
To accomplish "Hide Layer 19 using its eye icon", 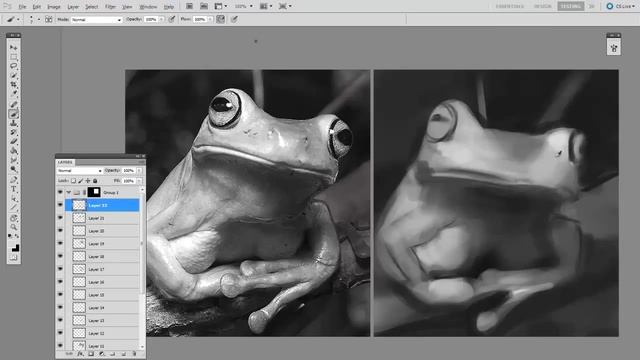I will 60,243.
